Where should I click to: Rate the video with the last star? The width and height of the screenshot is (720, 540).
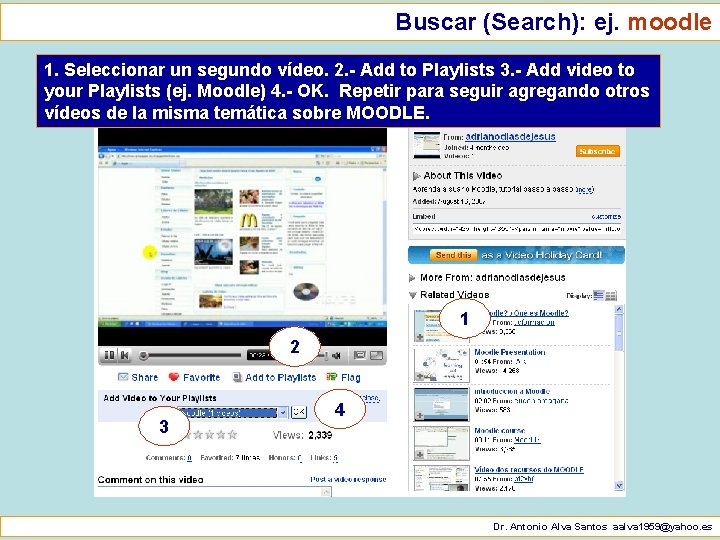232,434
